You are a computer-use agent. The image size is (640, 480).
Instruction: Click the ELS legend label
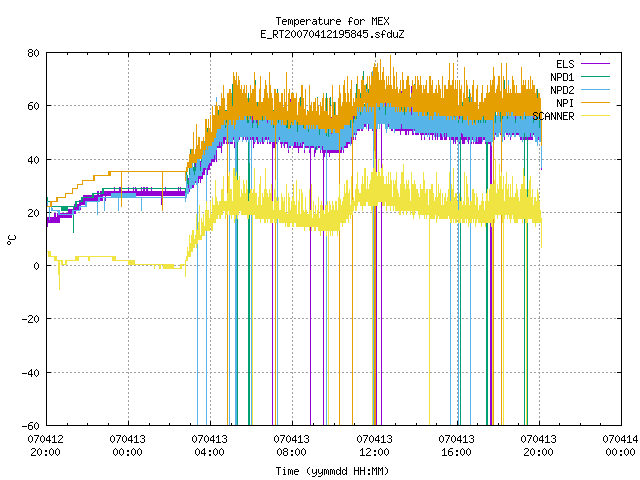tap(565, 64)
